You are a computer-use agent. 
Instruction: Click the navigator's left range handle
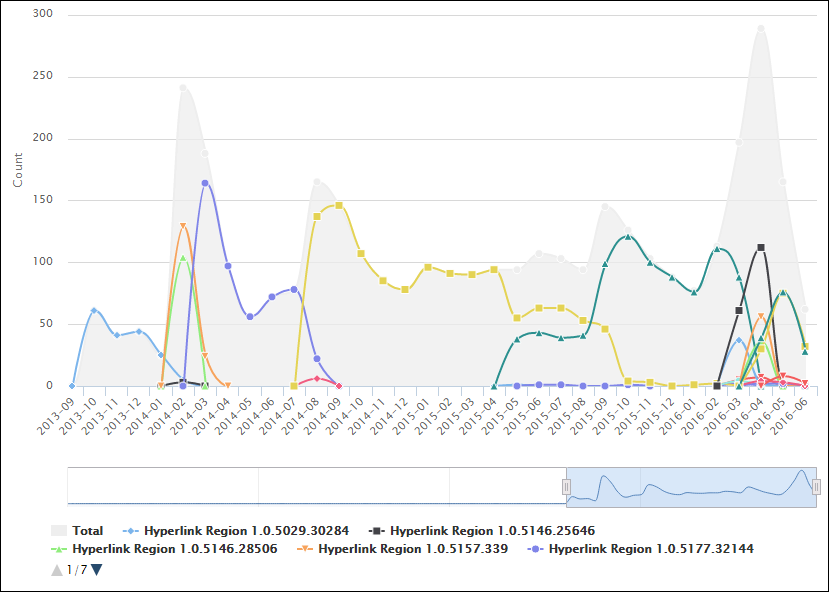coord(566,486)
